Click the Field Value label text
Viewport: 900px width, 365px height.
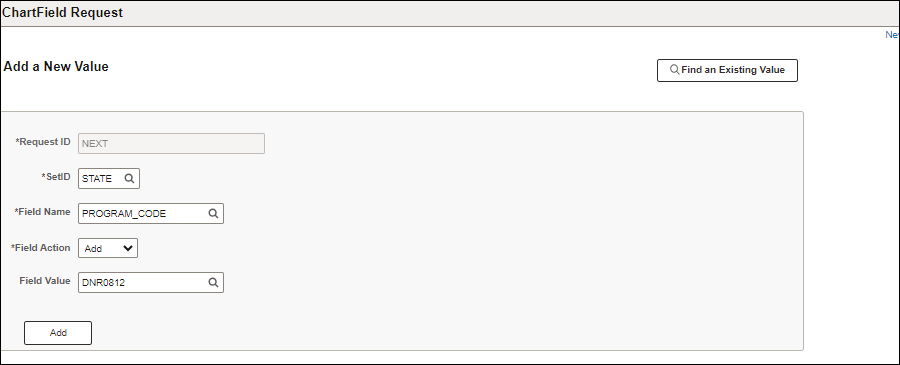(x=45, y=281)
